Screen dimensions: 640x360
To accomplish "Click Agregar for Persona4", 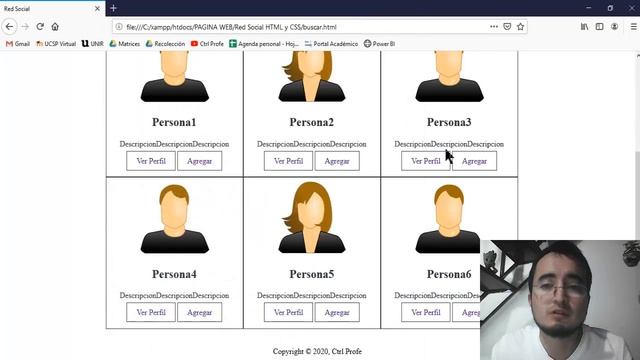I will pos(200,312).
